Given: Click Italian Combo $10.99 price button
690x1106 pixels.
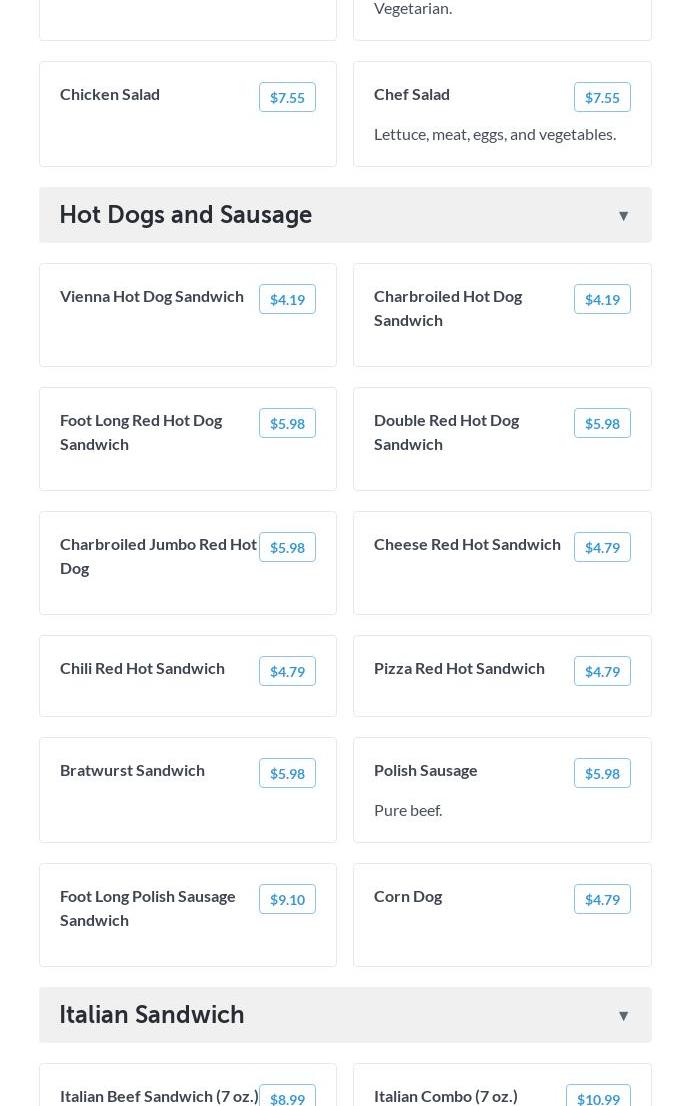Looking at the screenshot, I should (598, 1098).
